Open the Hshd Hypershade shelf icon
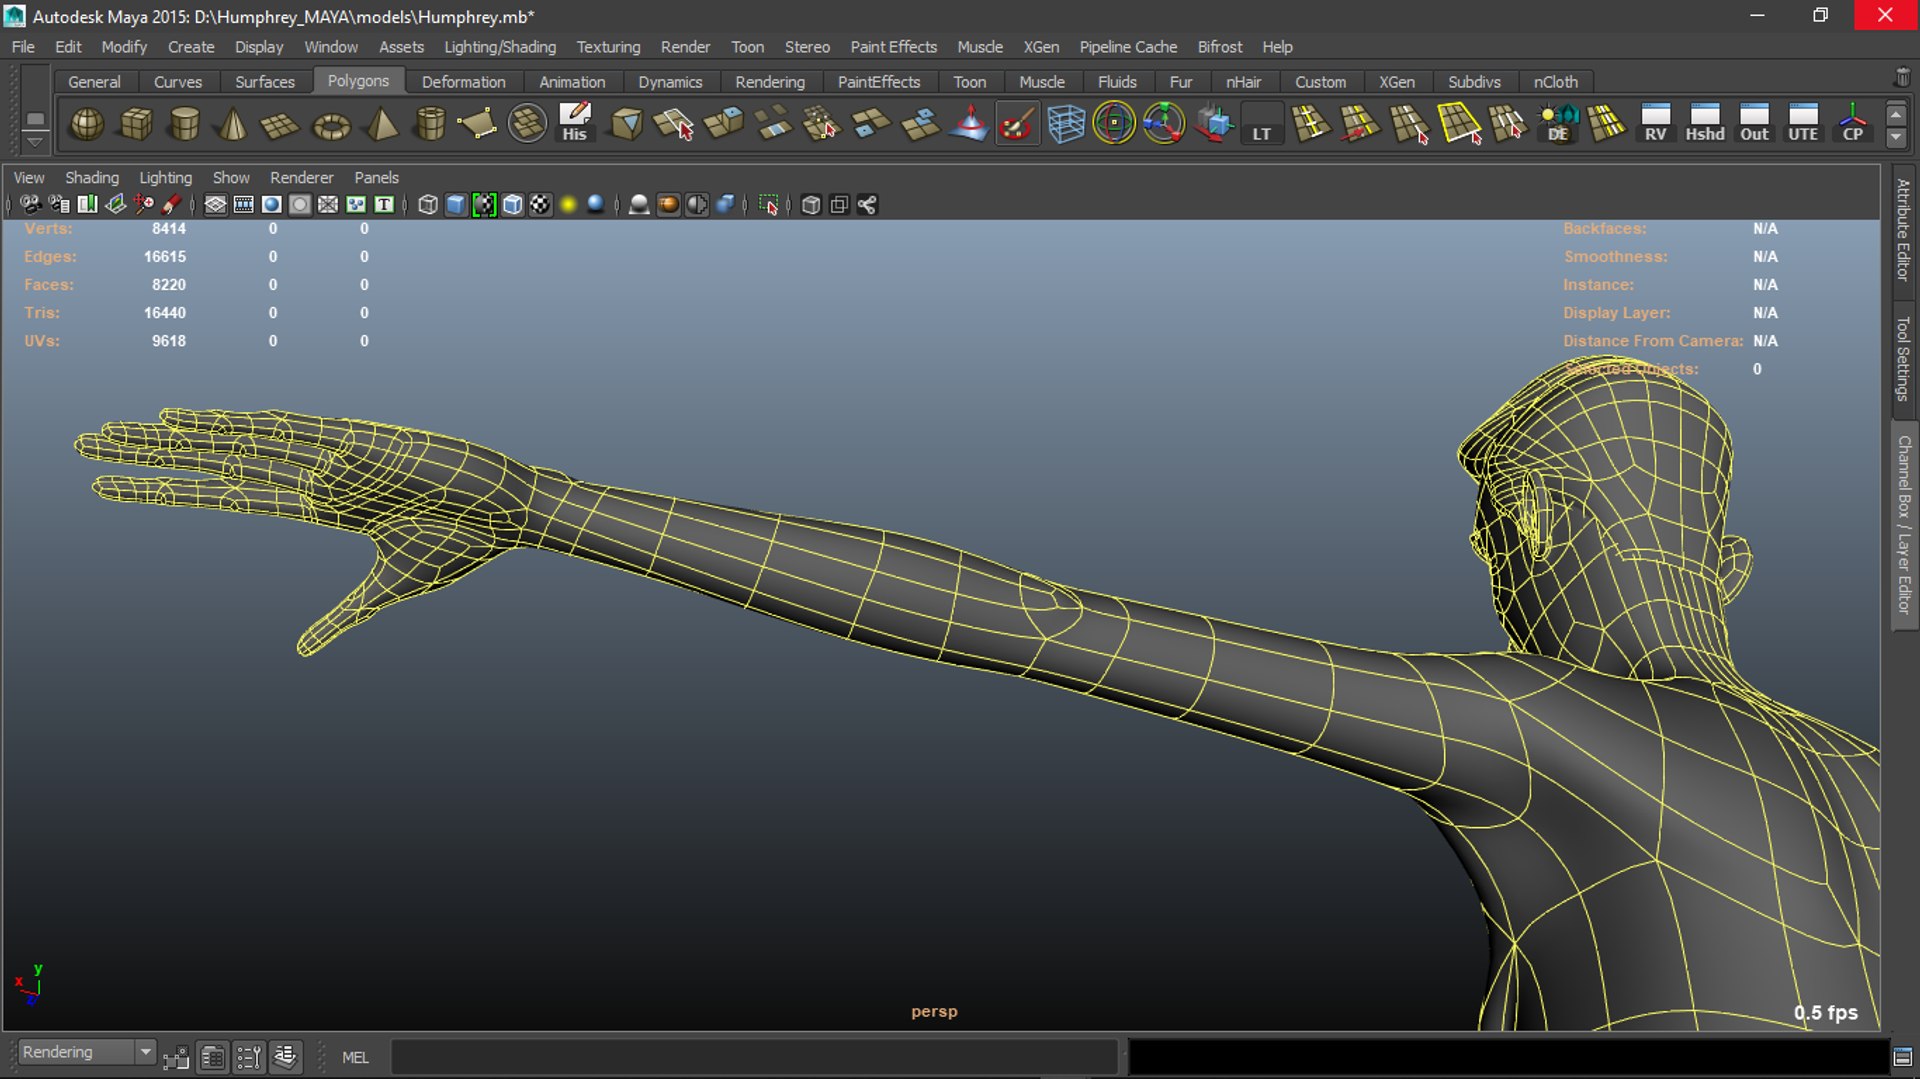 (x=1705, y=123)
